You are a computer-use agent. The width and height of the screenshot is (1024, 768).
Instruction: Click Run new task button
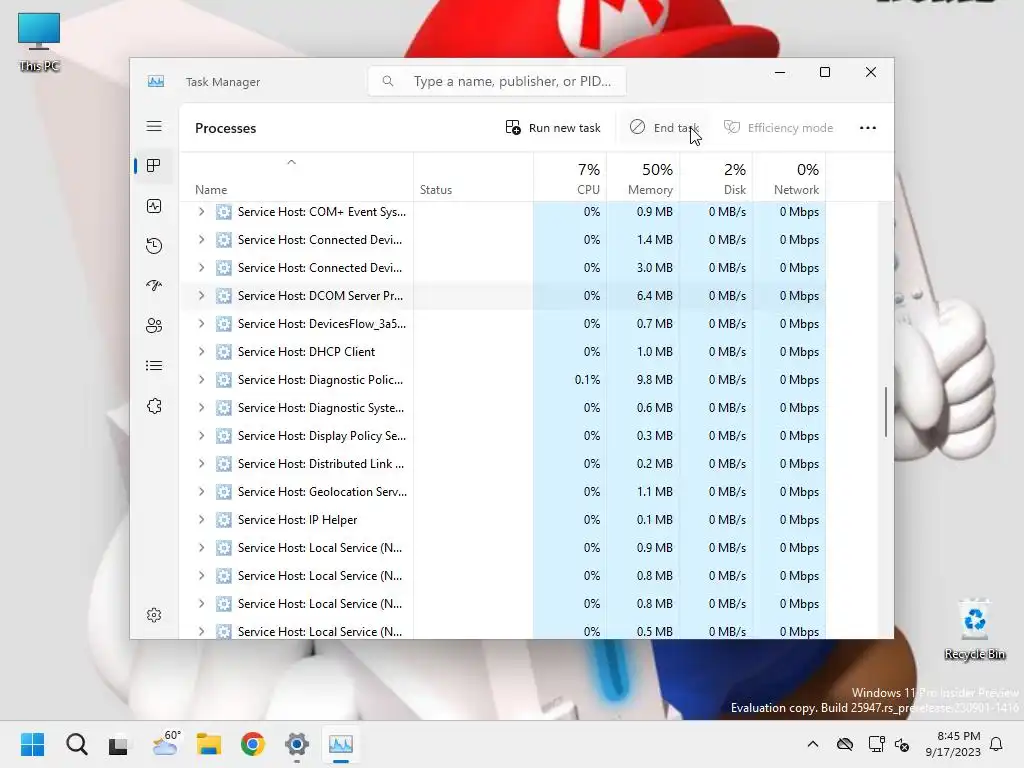[x=553, y=128]
